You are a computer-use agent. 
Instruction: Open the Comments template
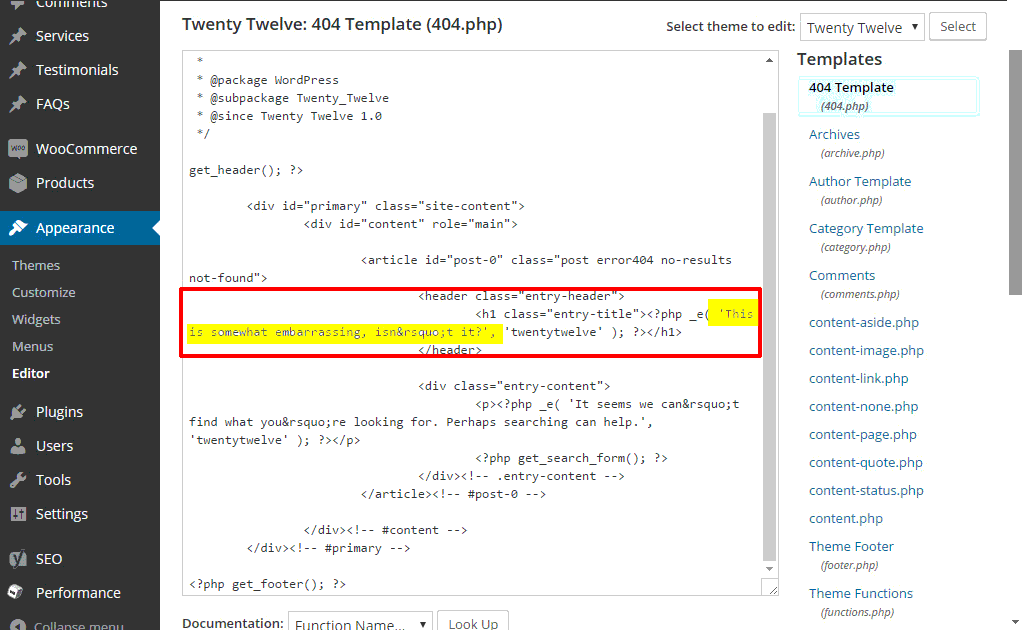[x=842, y=276]
